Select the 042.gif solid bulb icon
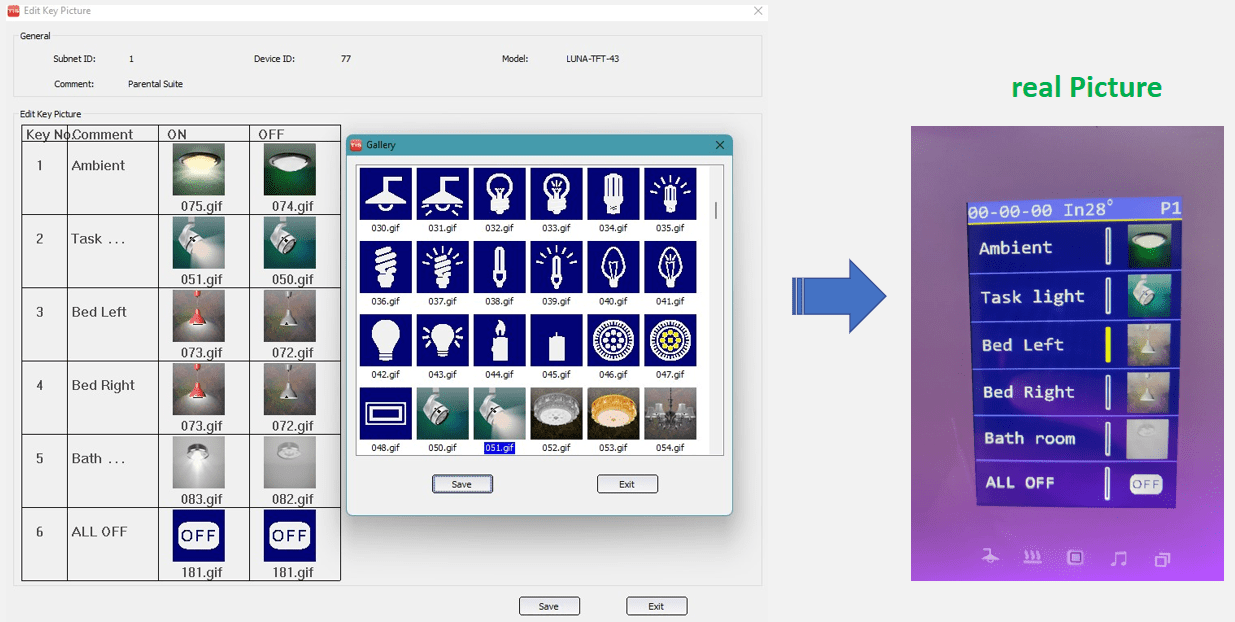Image resolution: width=1235 pixels, height=622 pixels. point(385,340)
